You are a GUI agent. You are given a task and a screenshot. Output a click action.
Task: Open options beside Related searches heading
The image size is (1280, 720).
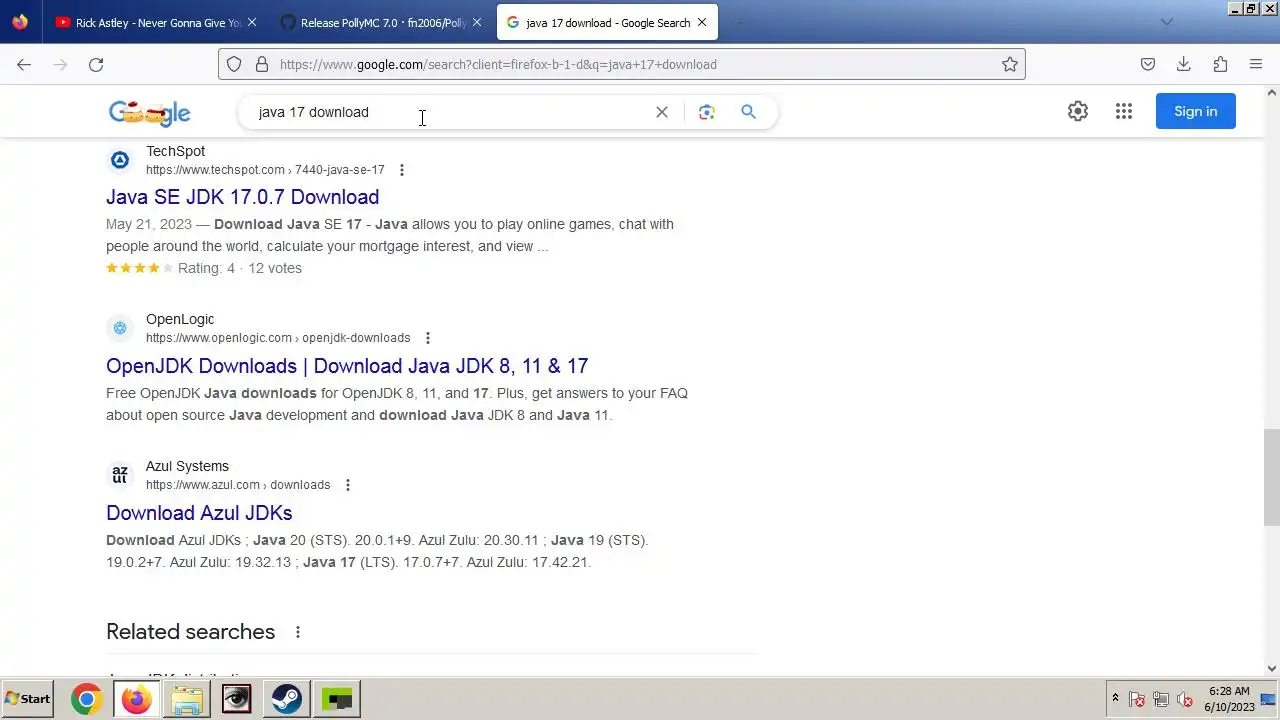click(x=298, y=632)
